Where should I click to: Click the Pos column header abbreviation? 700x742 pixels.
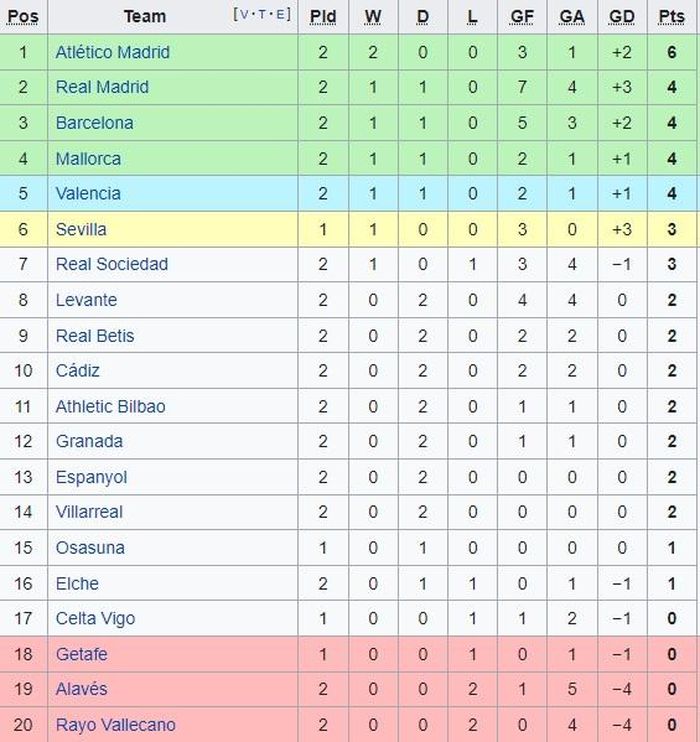(x=23, y=17)
